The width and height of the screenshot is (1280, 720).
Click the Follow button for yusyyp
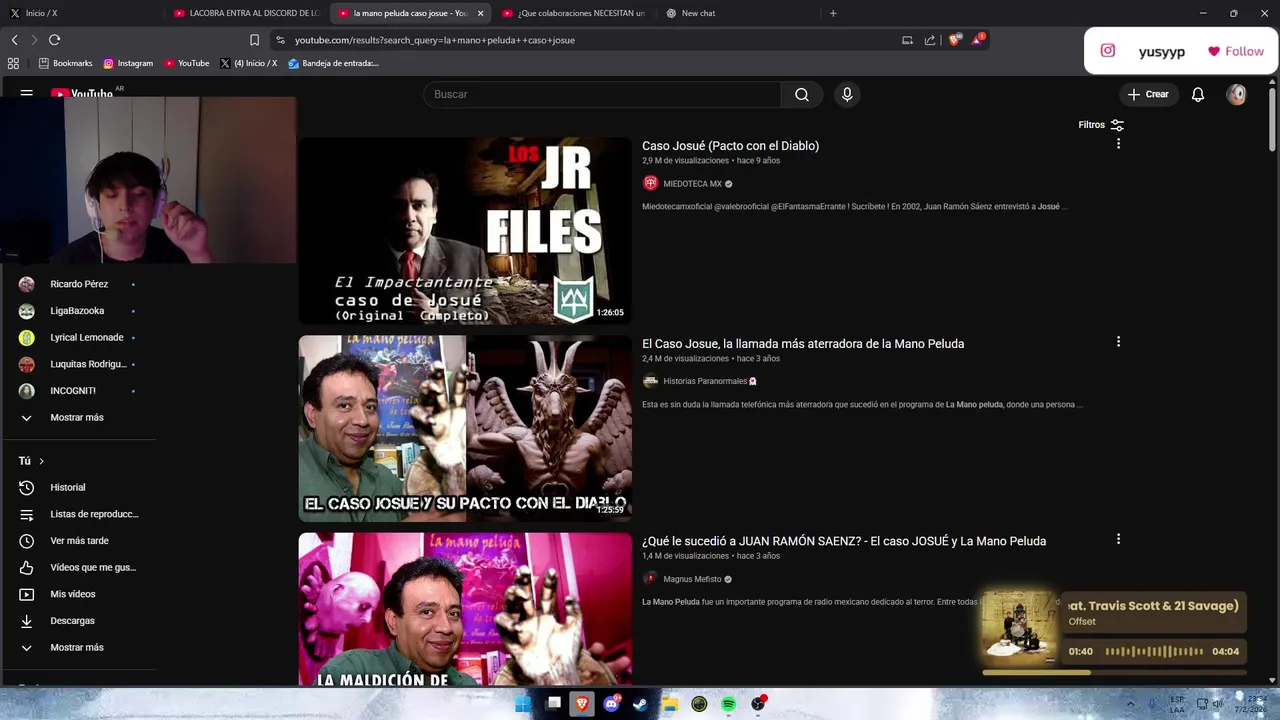(x=1236, y=51)
